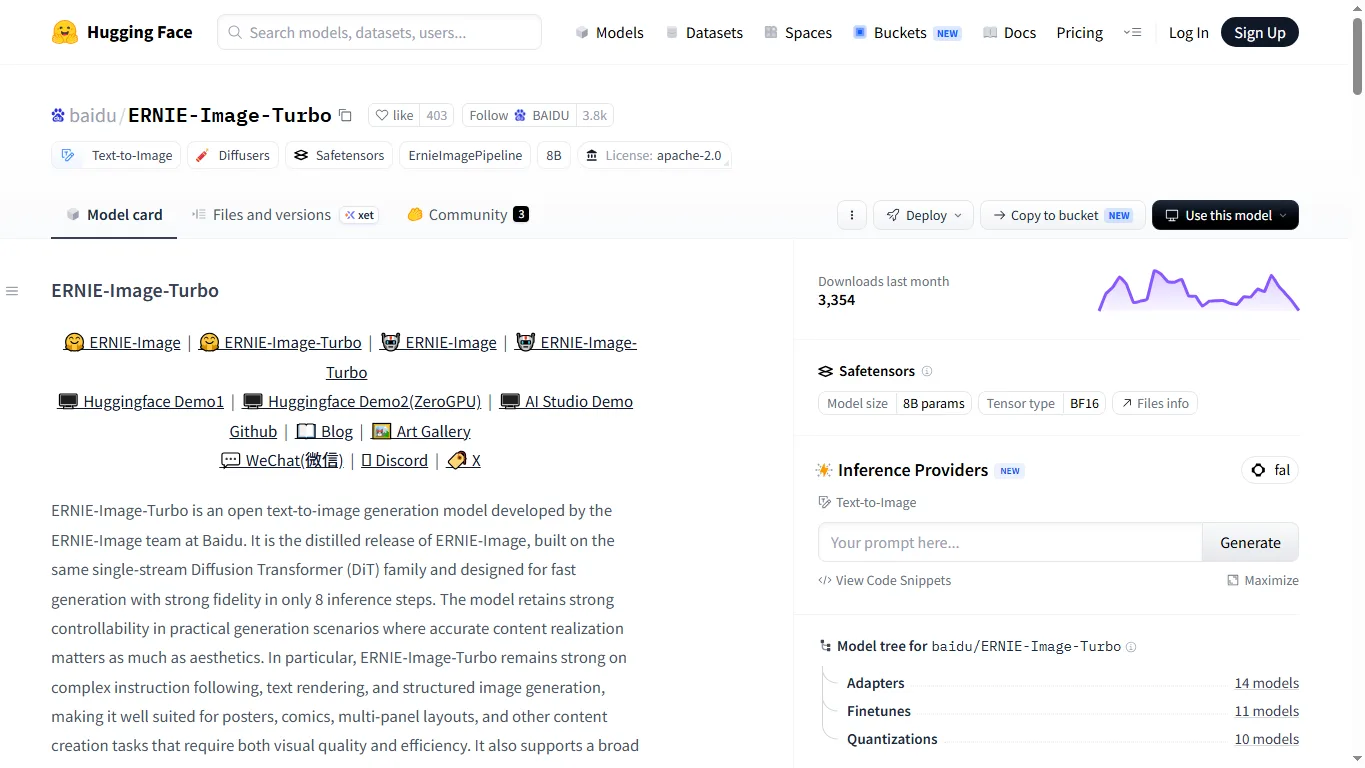Click the fal inference provider badge
Viewport: 1365px width, 768px height.
point(1270,470)
